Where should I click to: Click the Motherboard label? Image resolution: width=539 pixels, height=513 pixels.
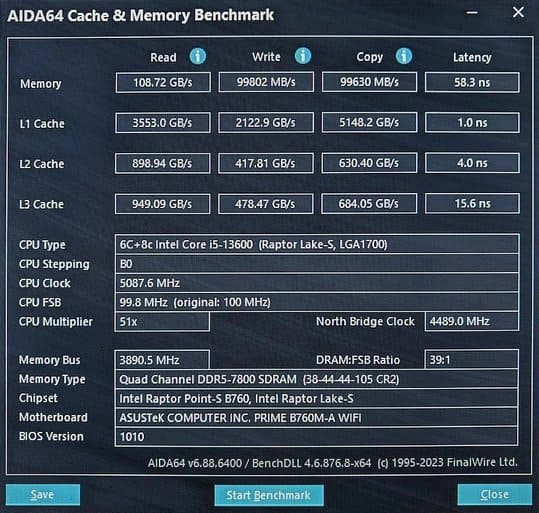53,417
